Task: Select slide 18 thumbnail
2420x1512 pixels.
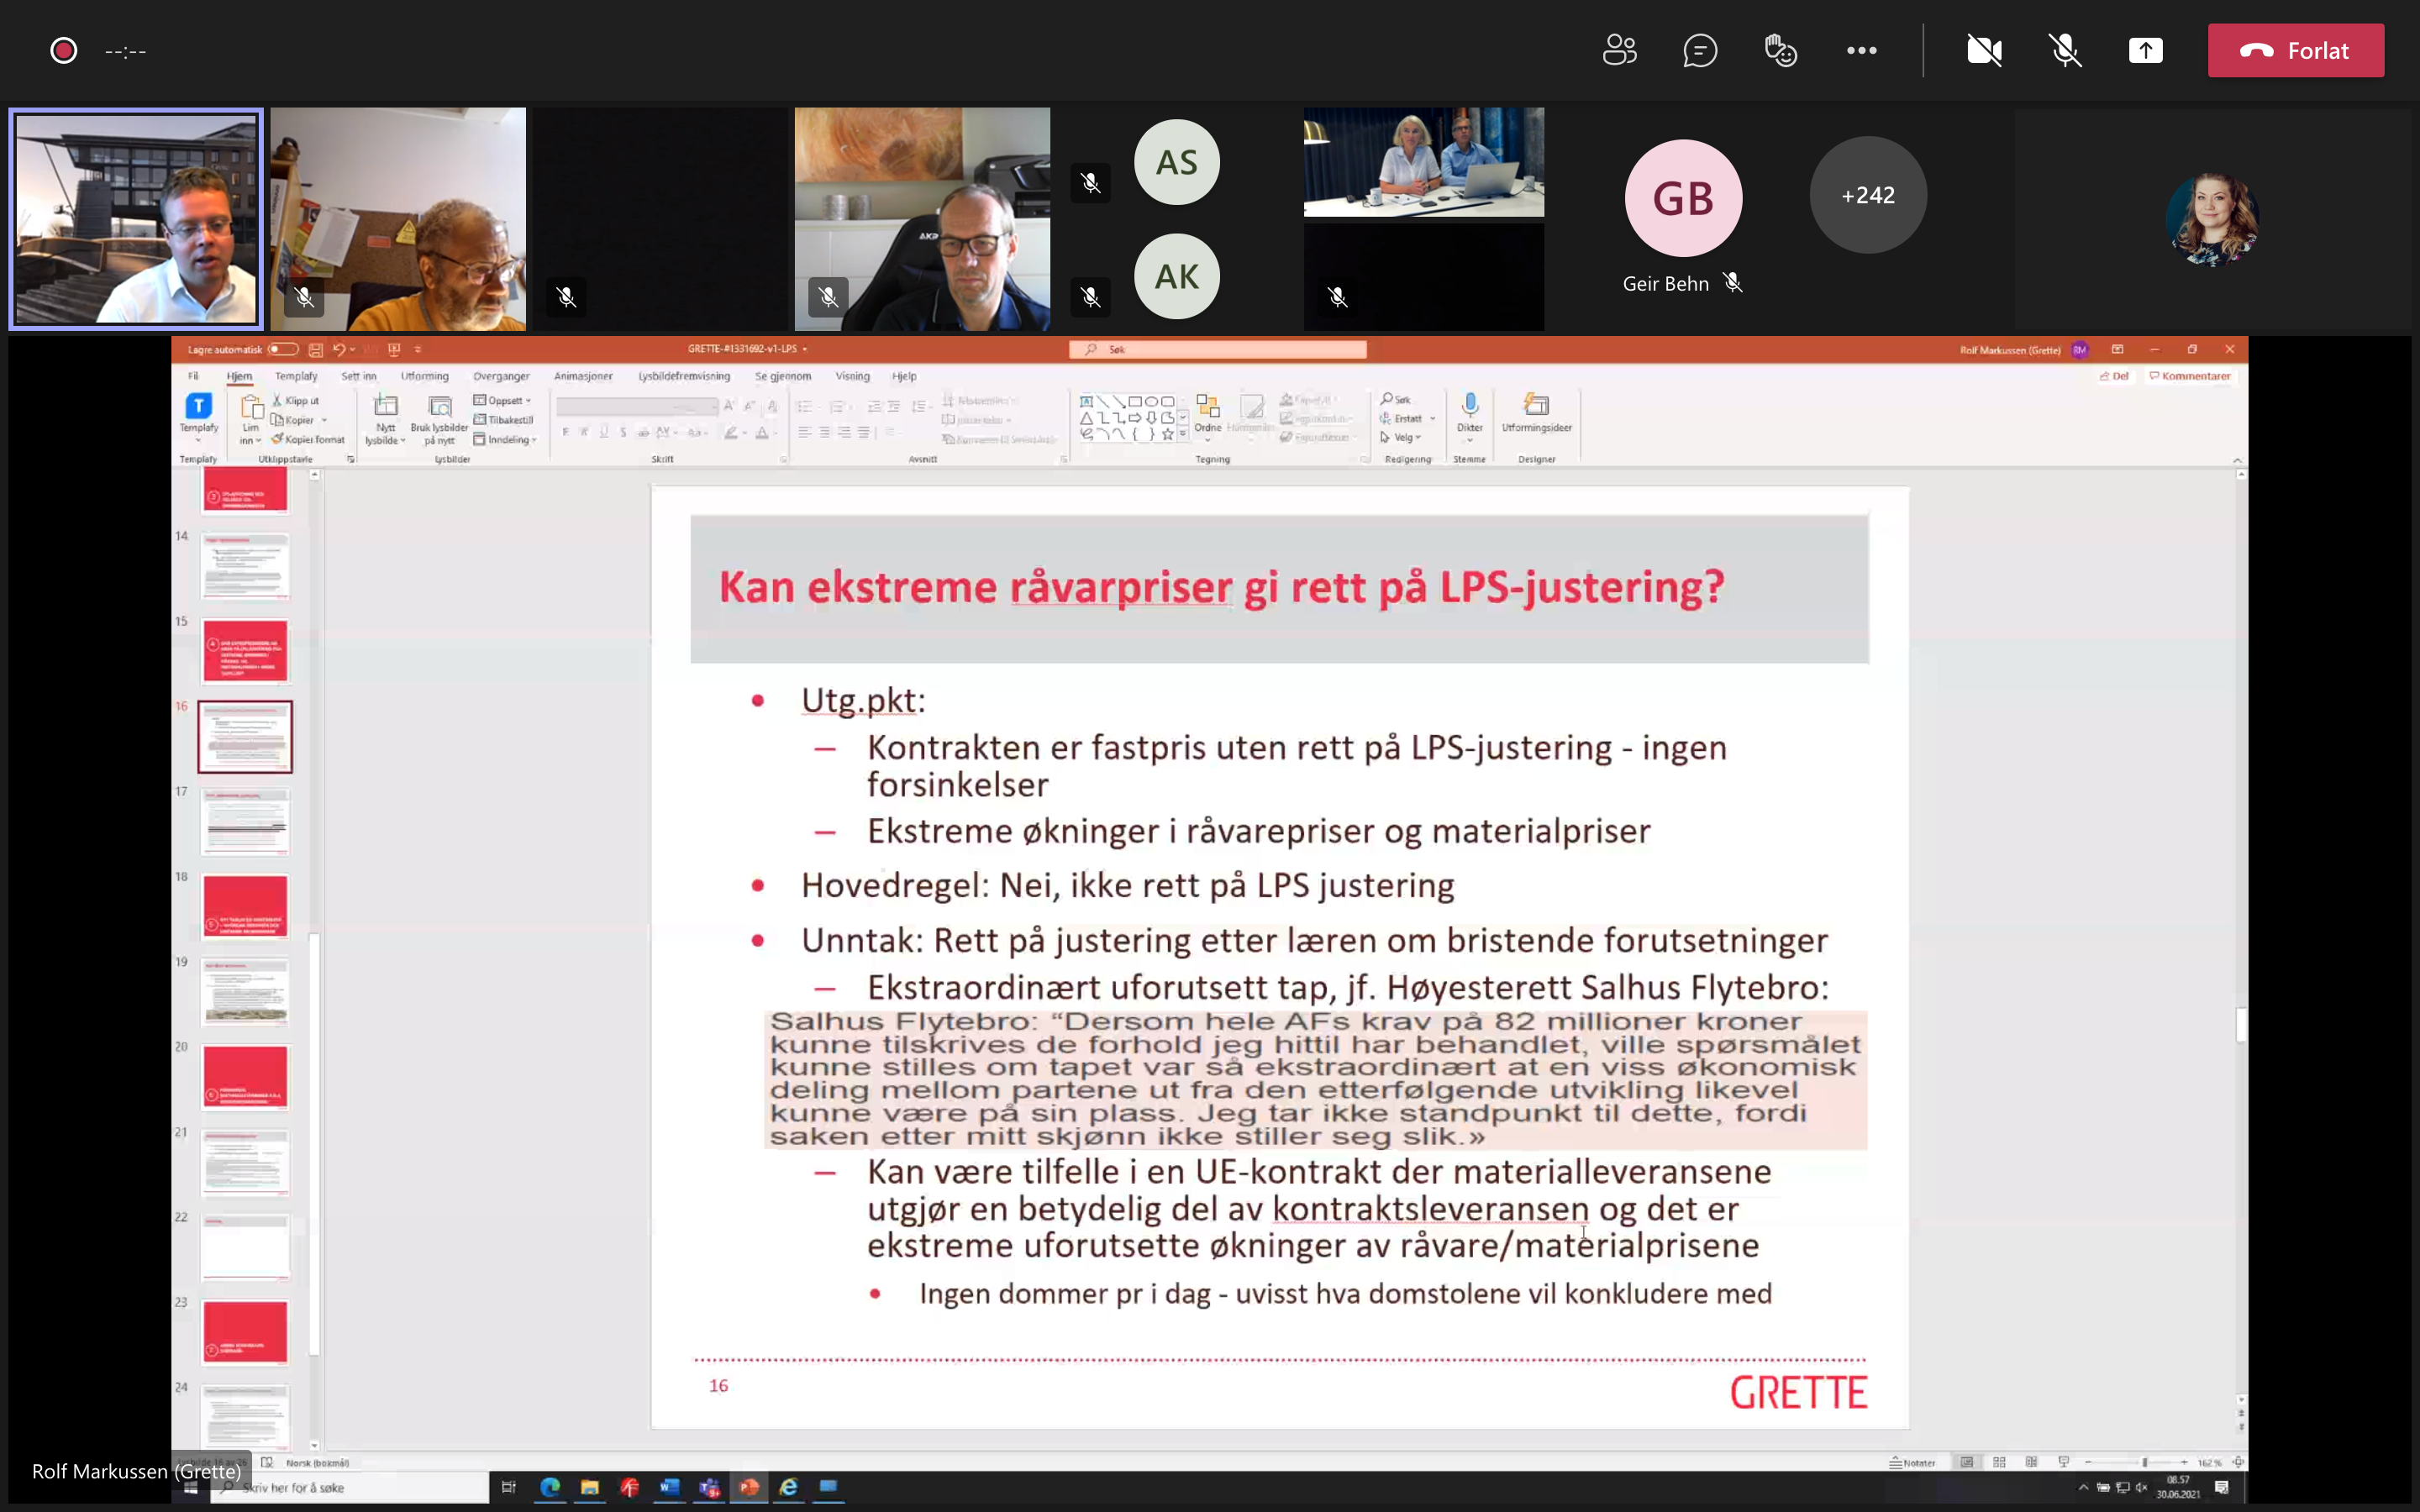Action: [245, 907]
